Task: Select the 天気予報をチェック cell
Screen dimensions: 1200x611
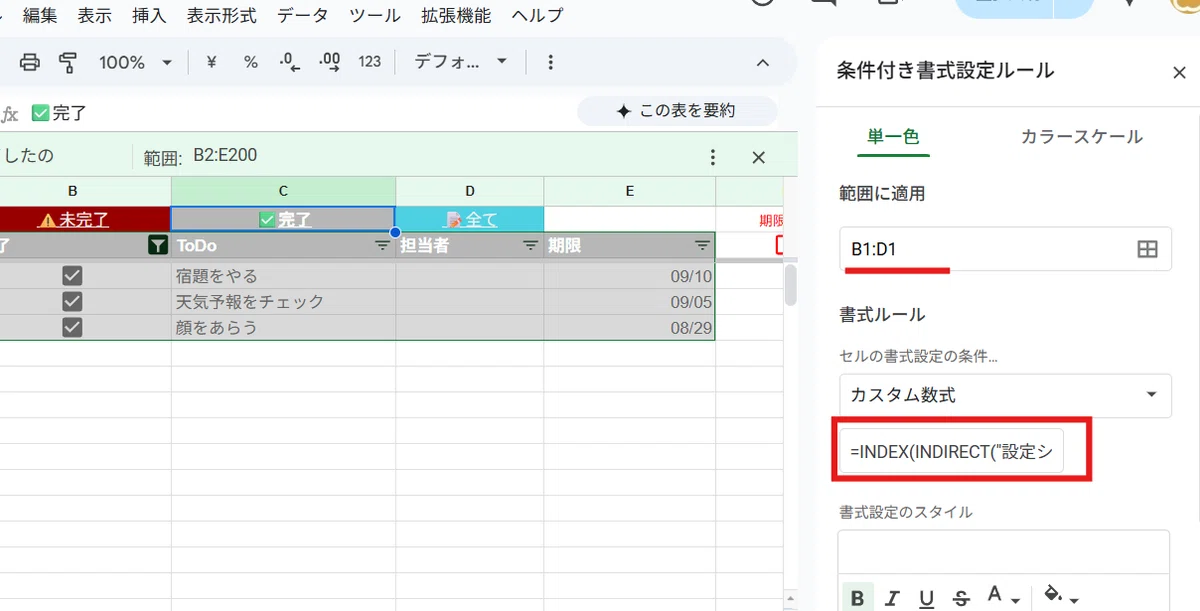Action: tap(283, 302)
